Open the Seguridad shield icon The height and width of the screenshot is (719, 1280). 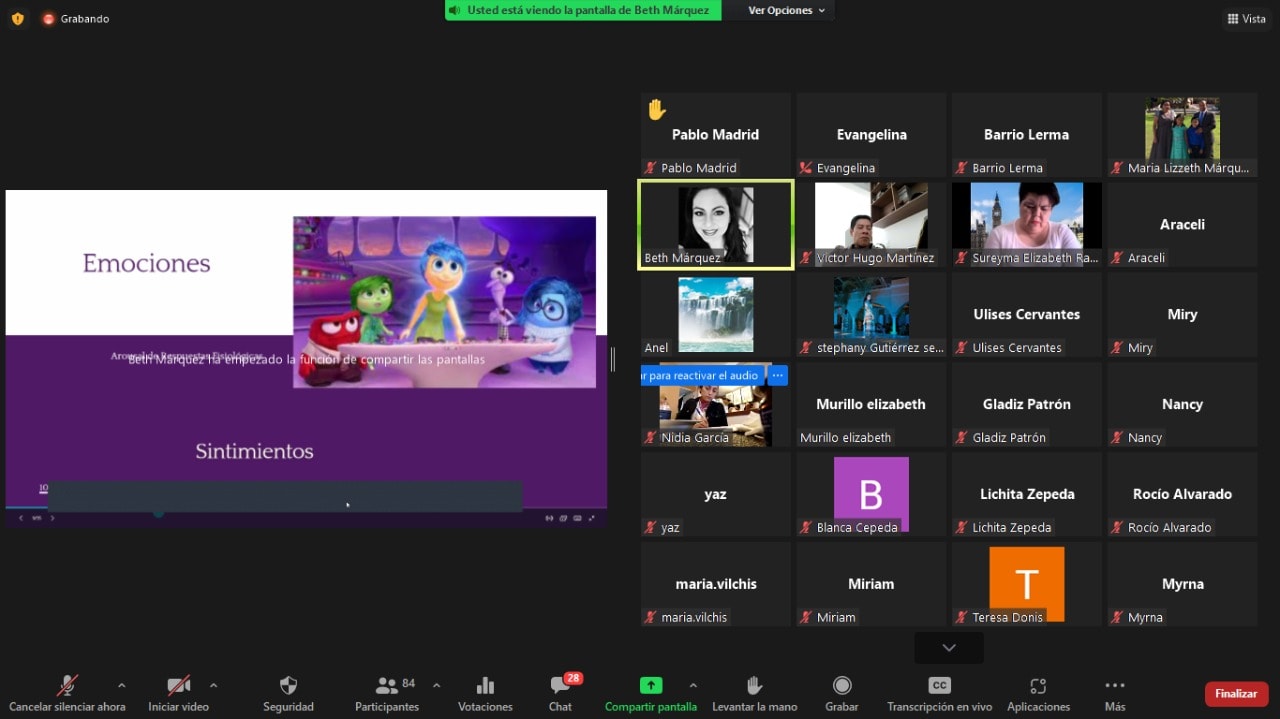click(288, 686)
